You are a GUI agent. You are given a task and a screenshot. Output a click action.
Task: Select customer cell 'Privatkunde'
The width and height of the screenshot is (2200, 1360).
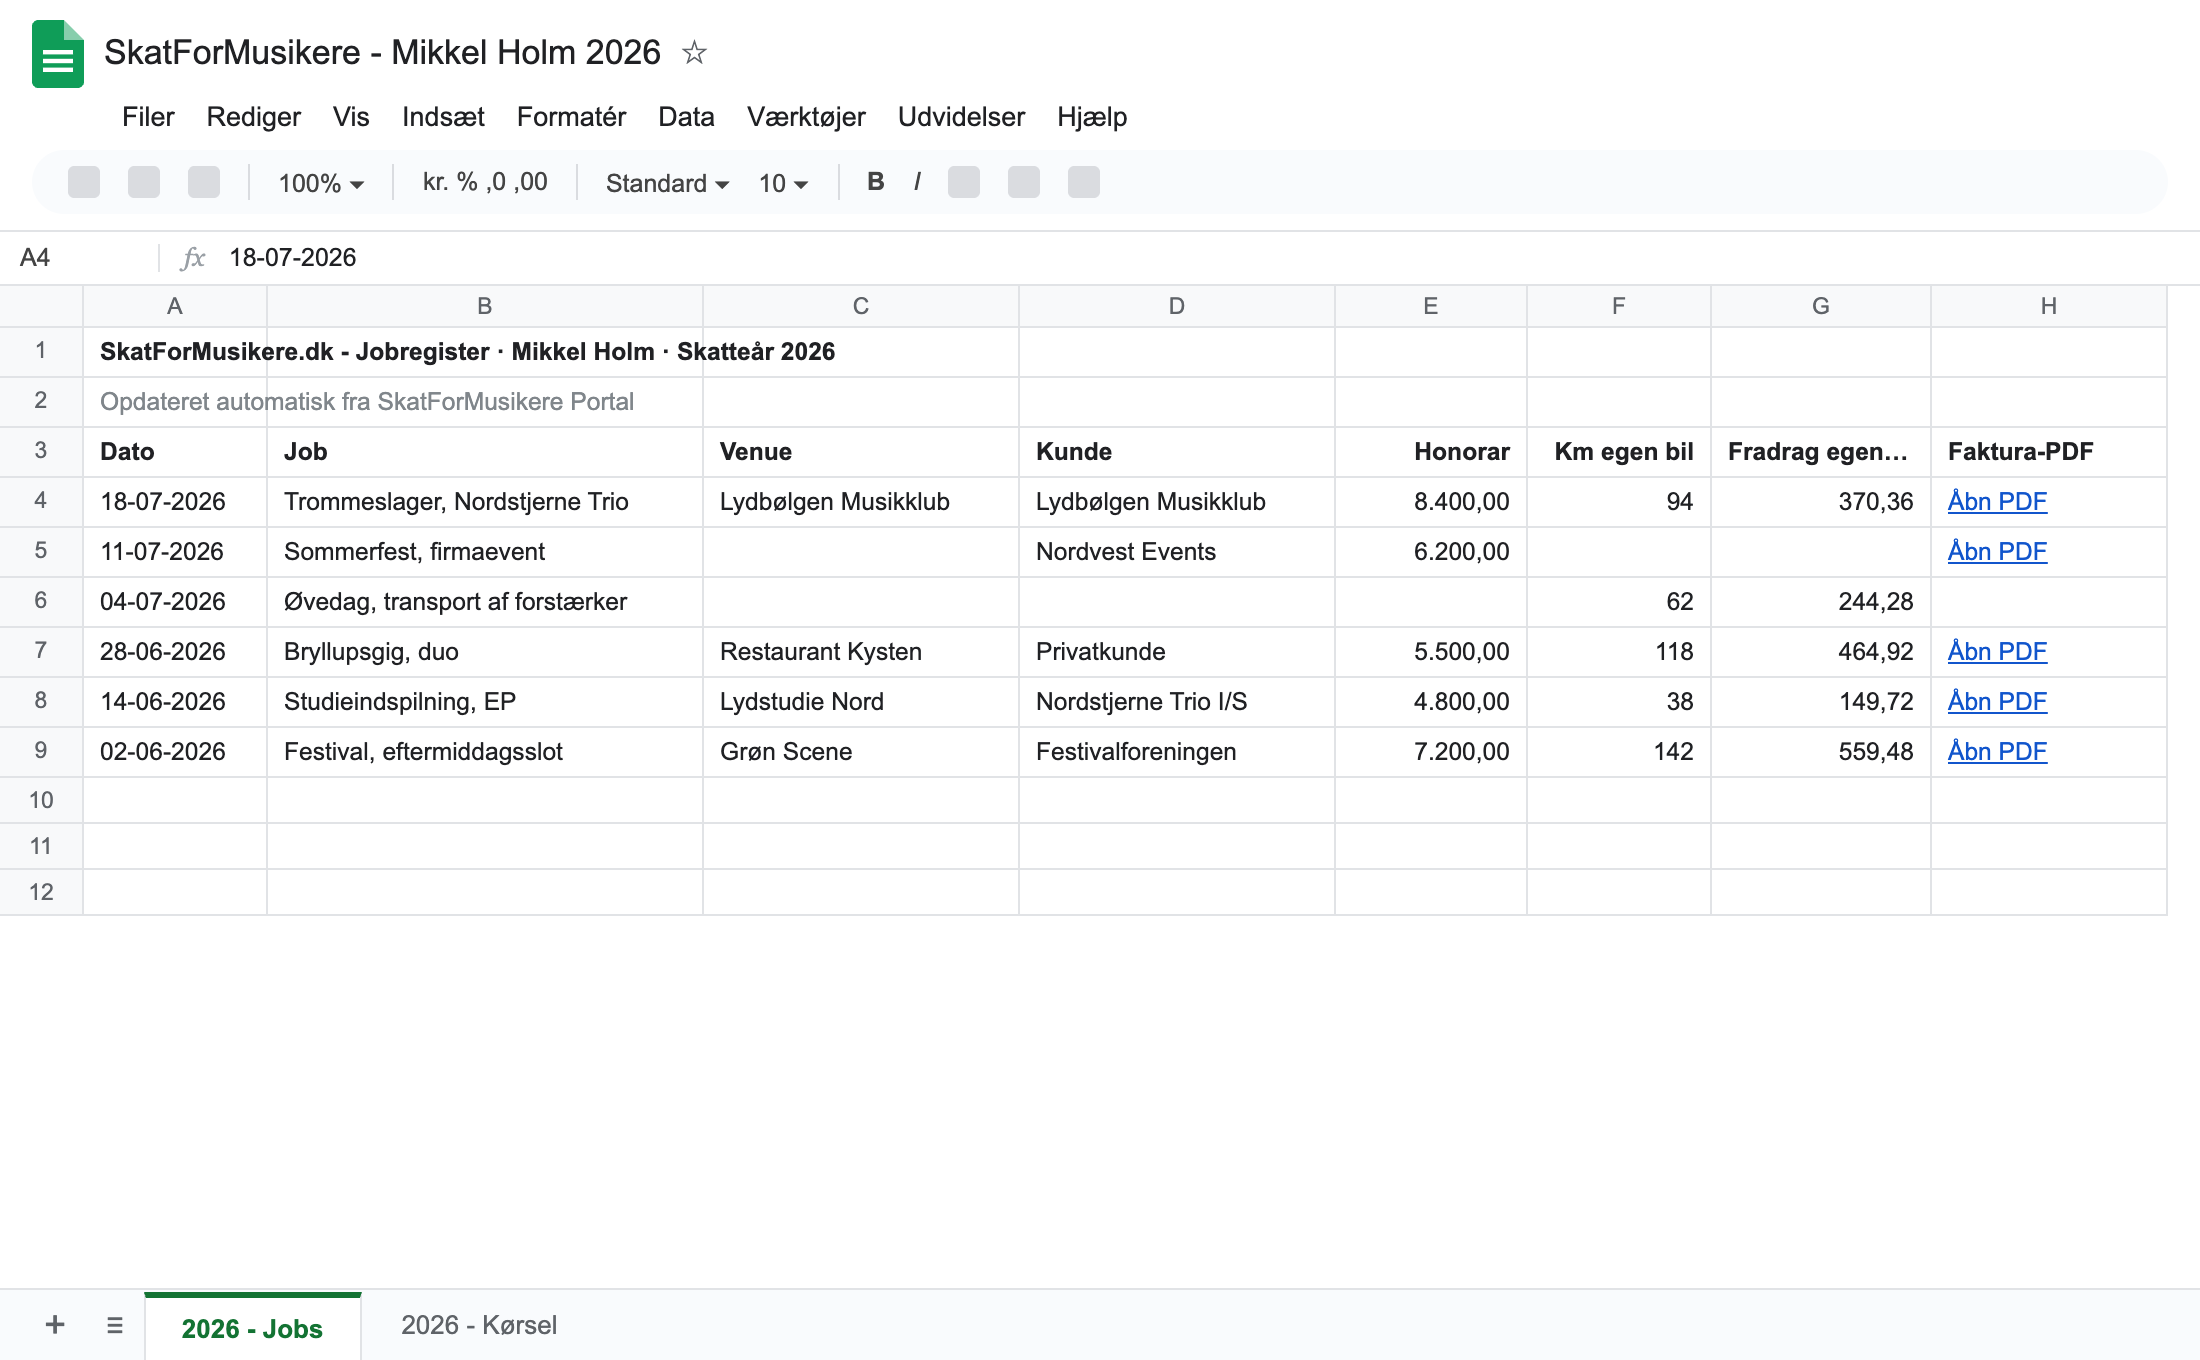point(1177,652)
